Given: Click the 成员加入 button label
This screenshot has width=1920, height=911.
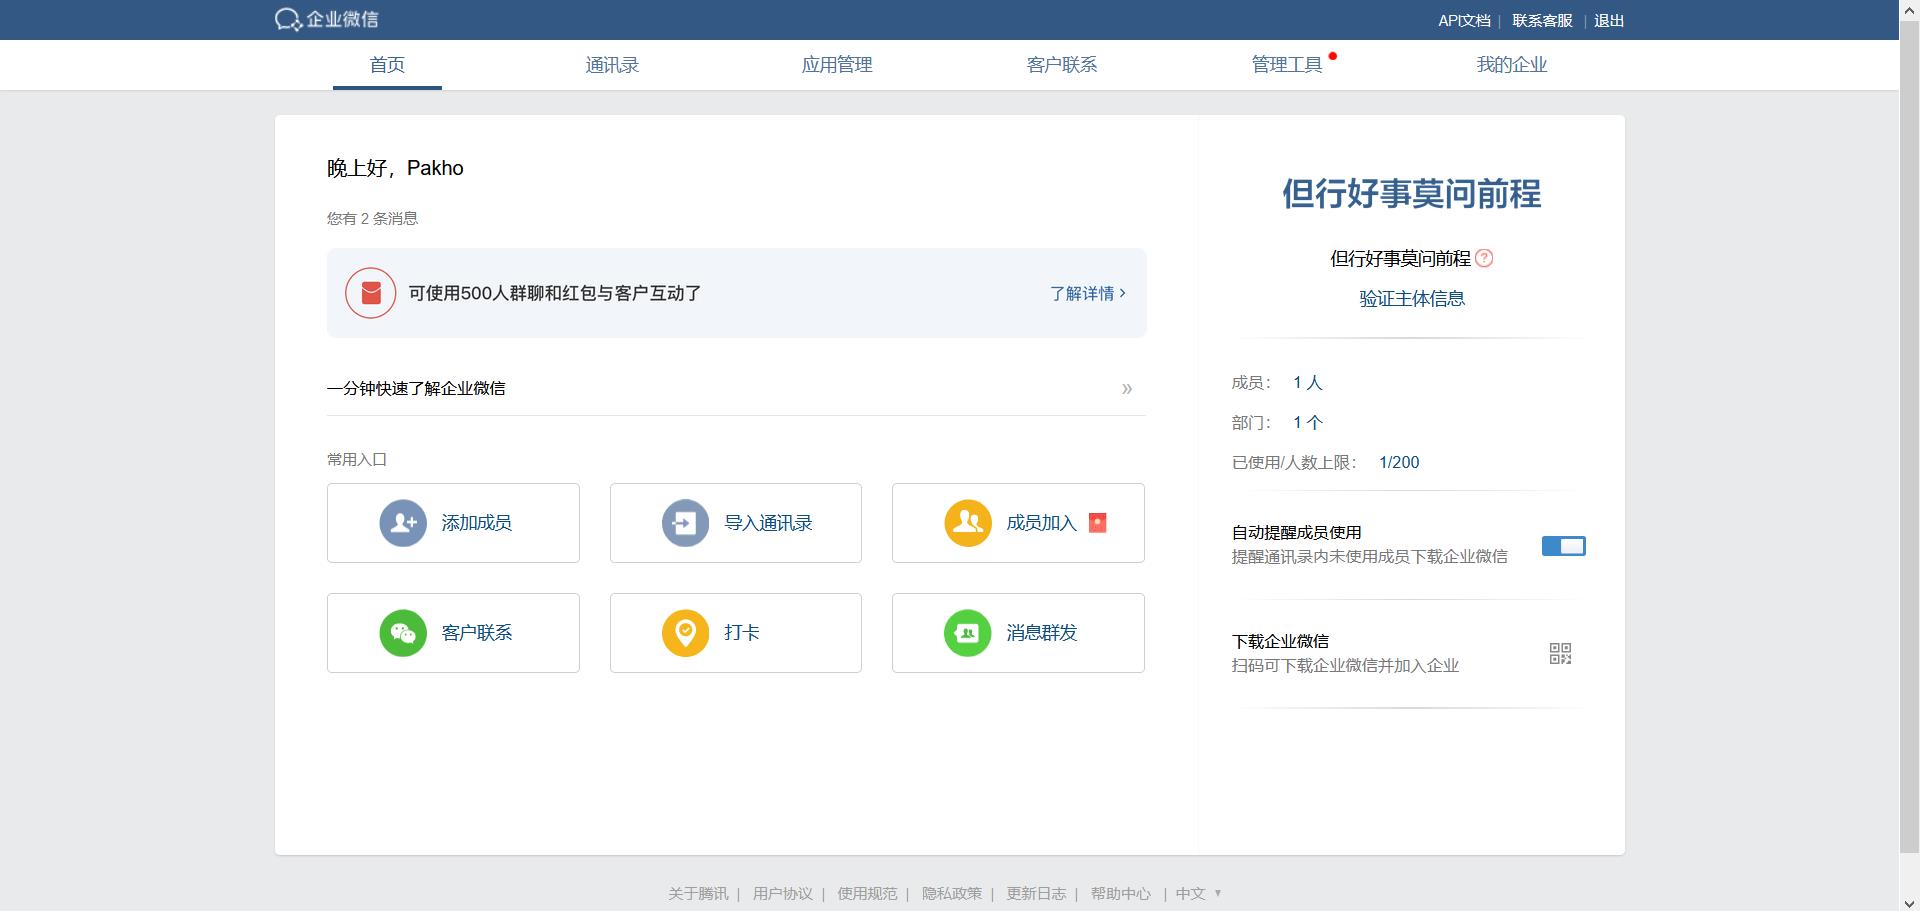Looking at the screenshot, I should pyautogui.click(x=1042, y=523).
